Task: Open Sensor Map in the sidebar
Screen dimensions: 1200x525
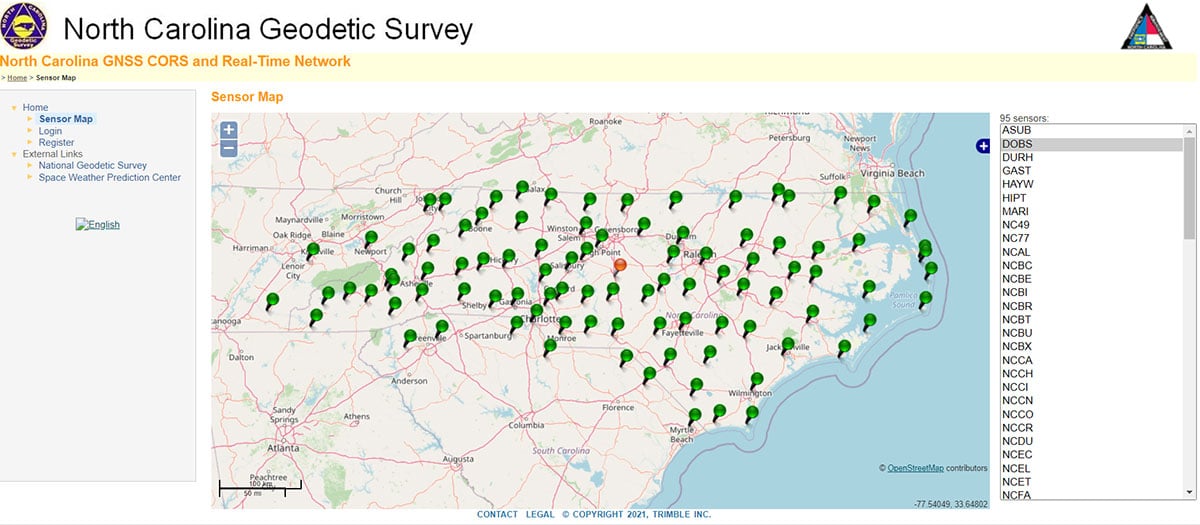Action: click(x=66, y=119)
